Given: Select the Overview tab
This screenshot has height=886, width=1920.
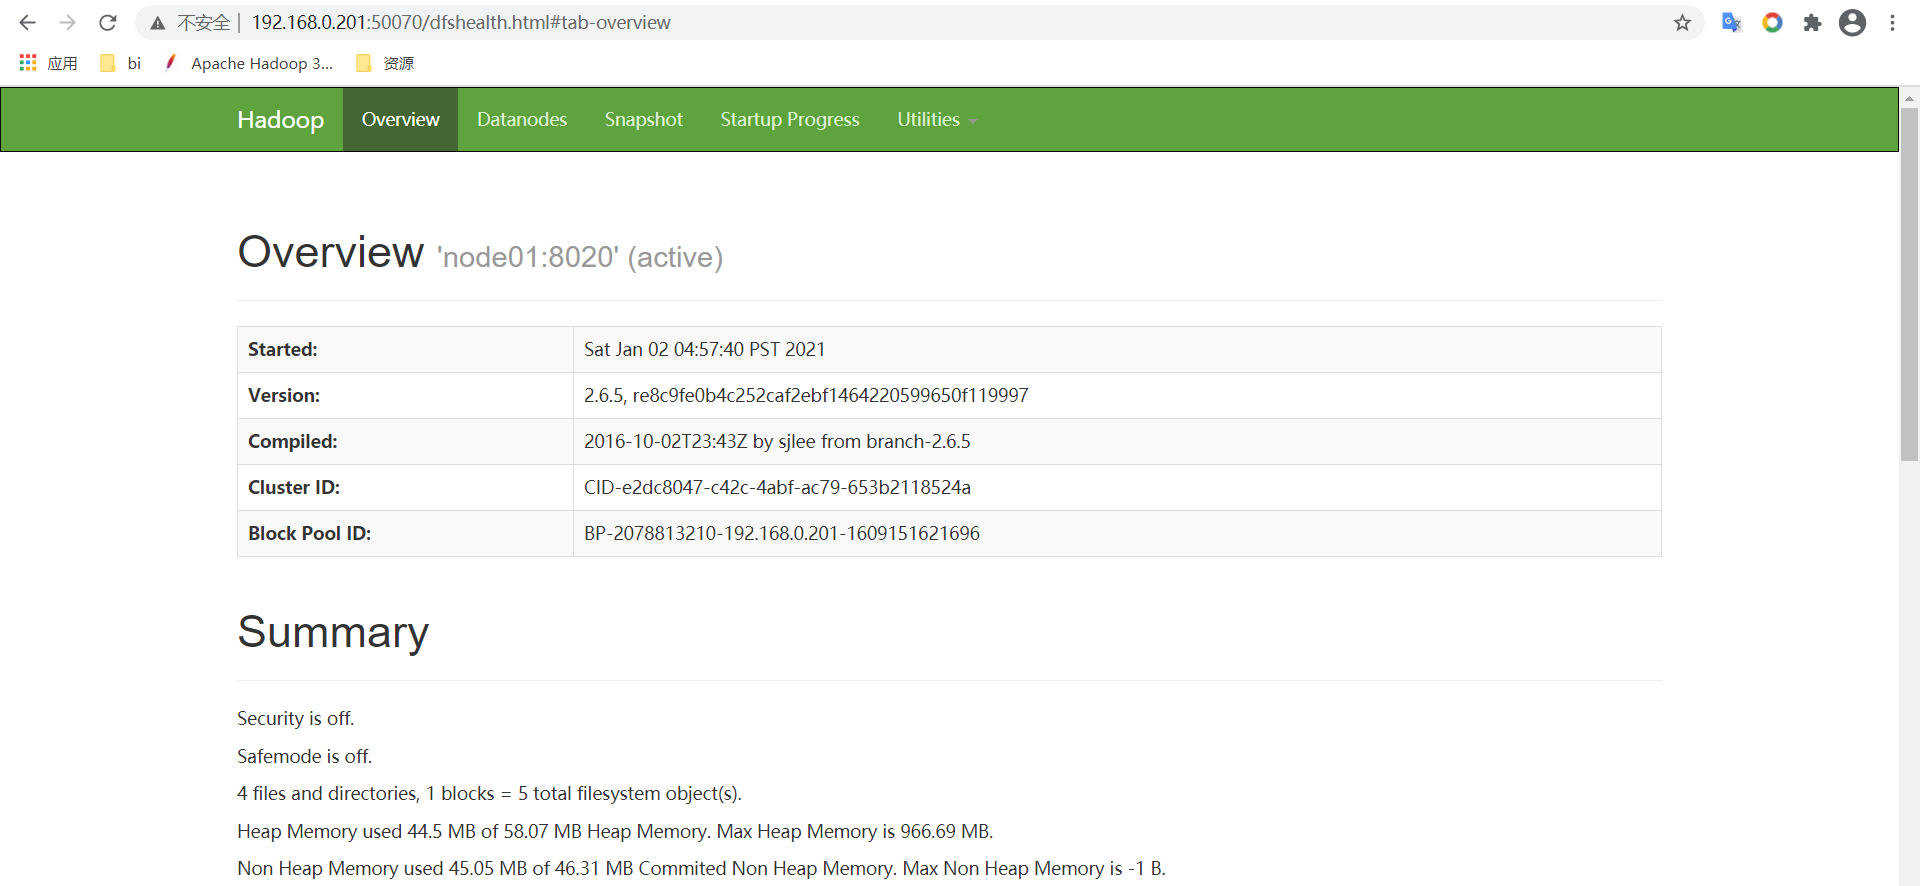Looking at the screenshot, I should (x=400, y=119).
